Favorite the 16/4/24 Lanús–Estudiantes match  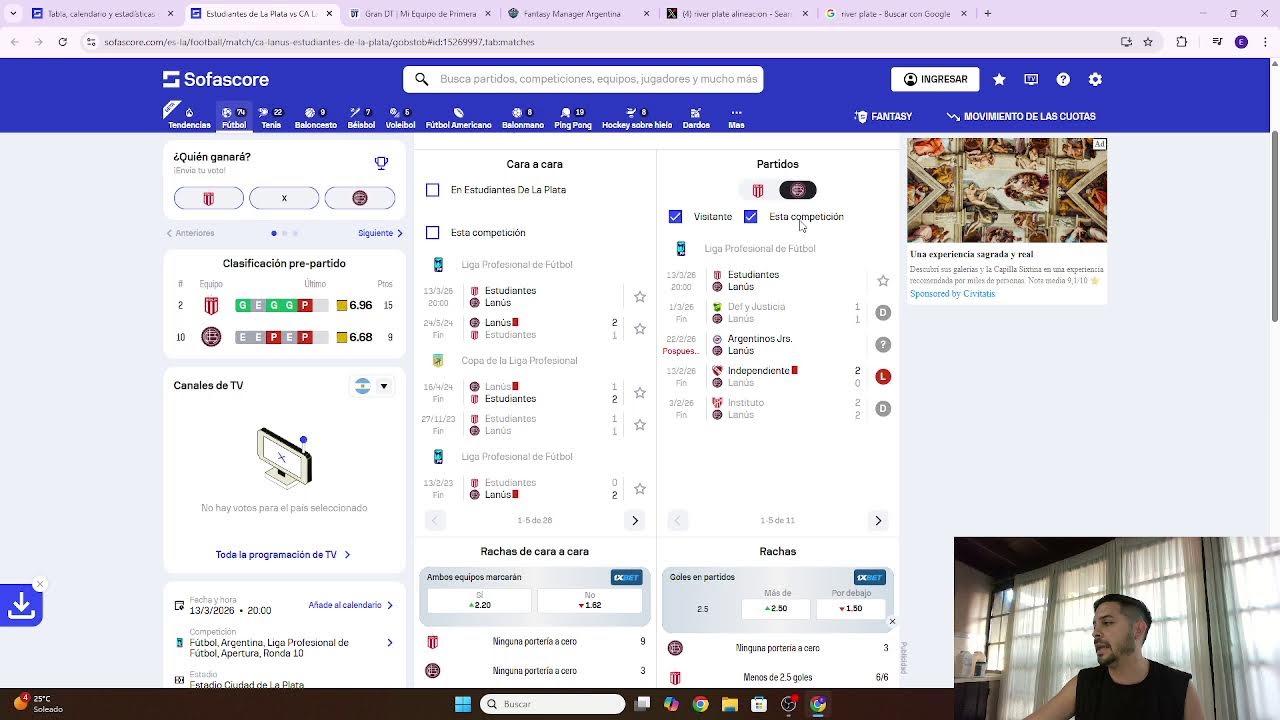[640, 393]
